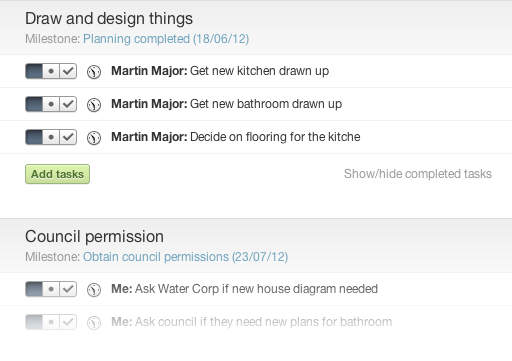Open 'Obtain council permissions (23/07/12)' milestone link
This screenshot has height=361, width=512.
click(x=186, y=257)
